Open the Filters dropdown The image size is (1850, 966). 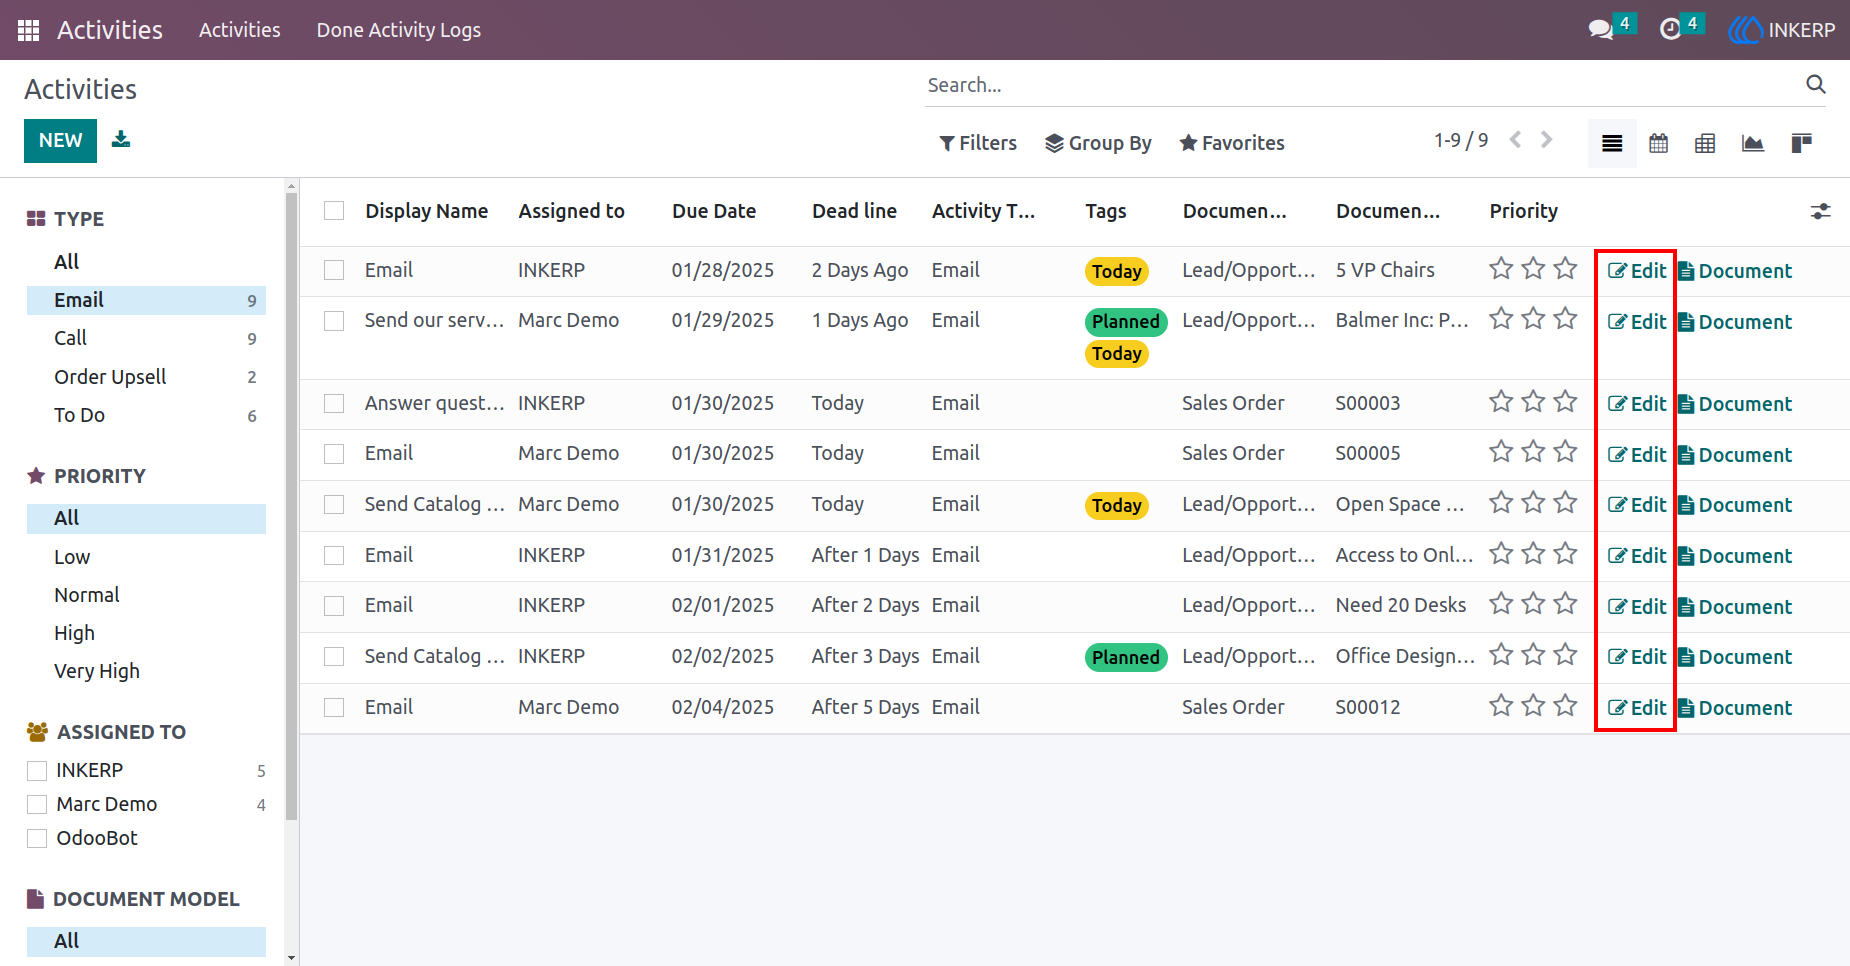click(x=978, y=143)
